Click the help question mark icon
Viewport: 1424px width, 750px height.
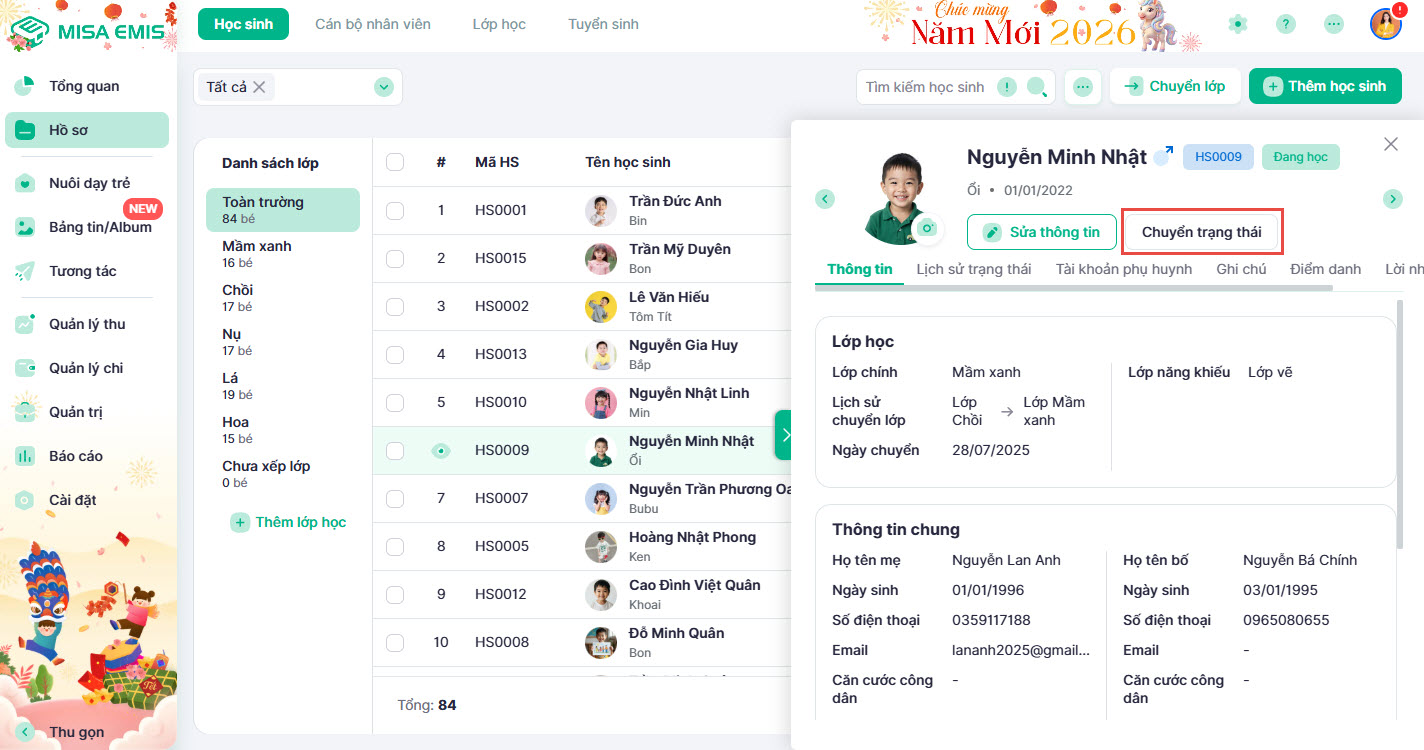(x=1286, y=24)
